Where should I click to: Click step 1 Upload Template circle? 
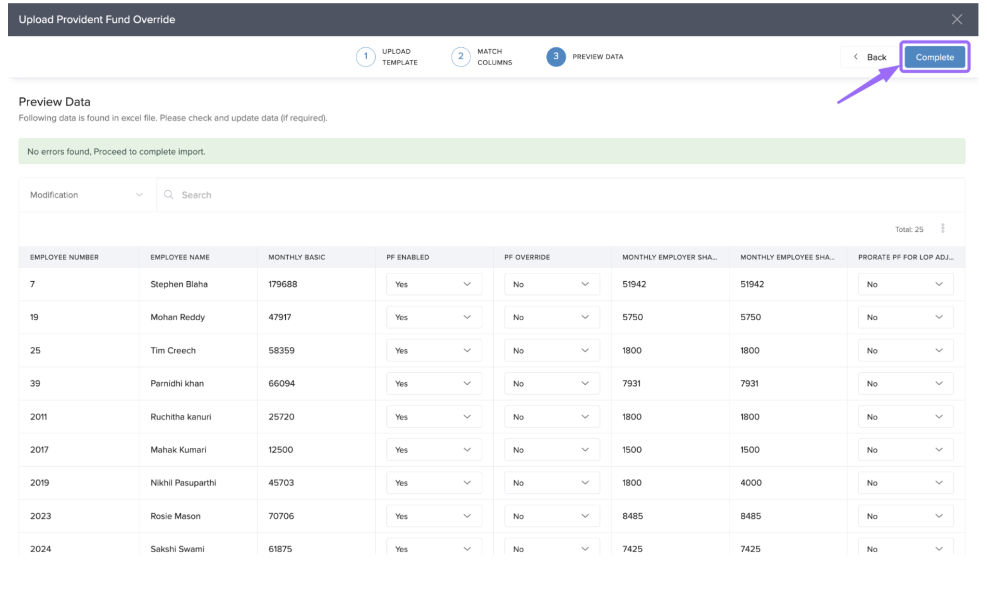pos(366,57)
